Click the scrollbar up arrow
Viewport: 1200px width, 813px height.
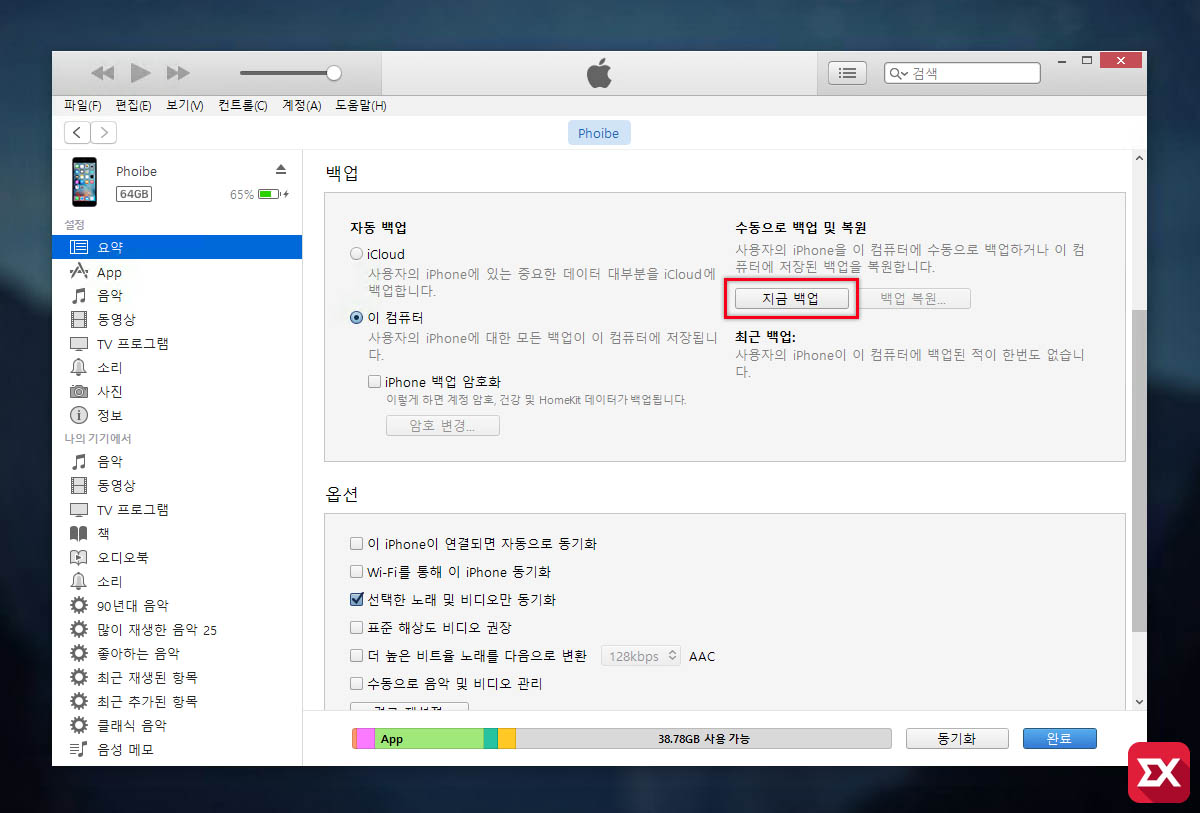coord(1139,159)
